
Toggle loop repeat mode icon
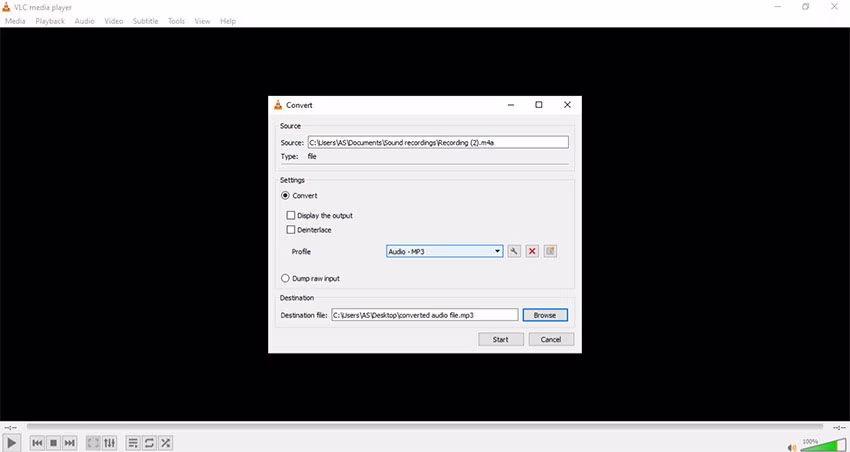tap(149, 443)
